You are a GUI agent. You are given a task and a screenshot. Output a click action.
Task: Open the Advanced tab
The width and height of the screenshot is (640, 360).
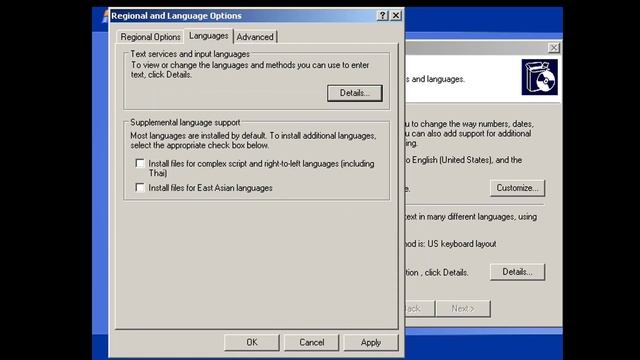pyautogui.click(x=255, y=37)
